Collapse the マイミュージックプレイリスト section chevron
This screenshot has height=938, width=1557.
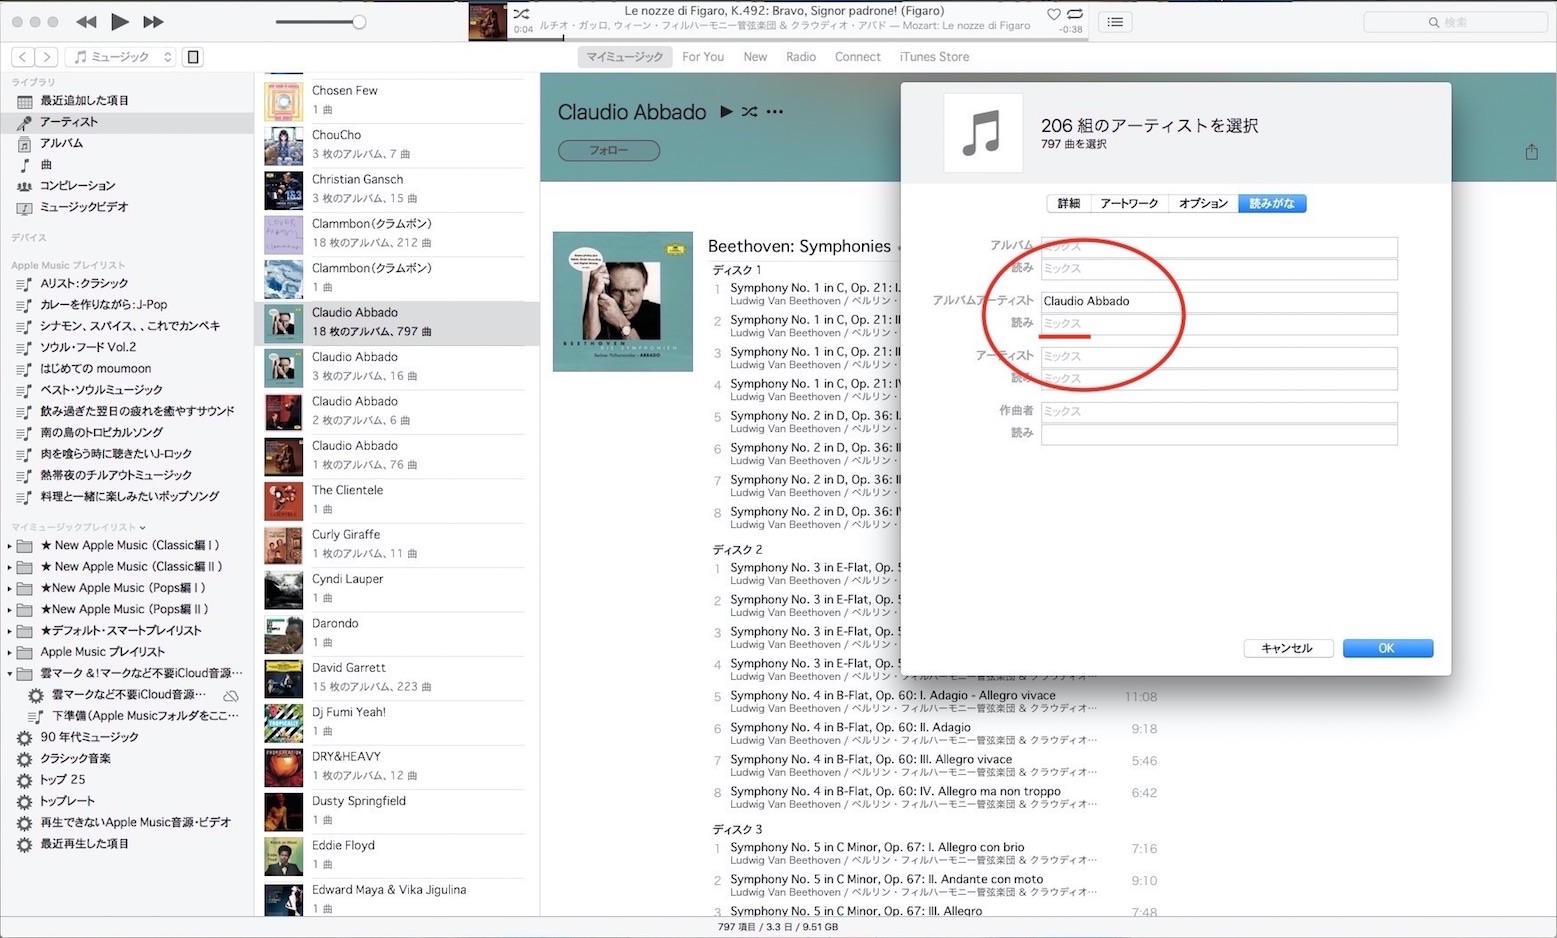[x=142, y=528]
